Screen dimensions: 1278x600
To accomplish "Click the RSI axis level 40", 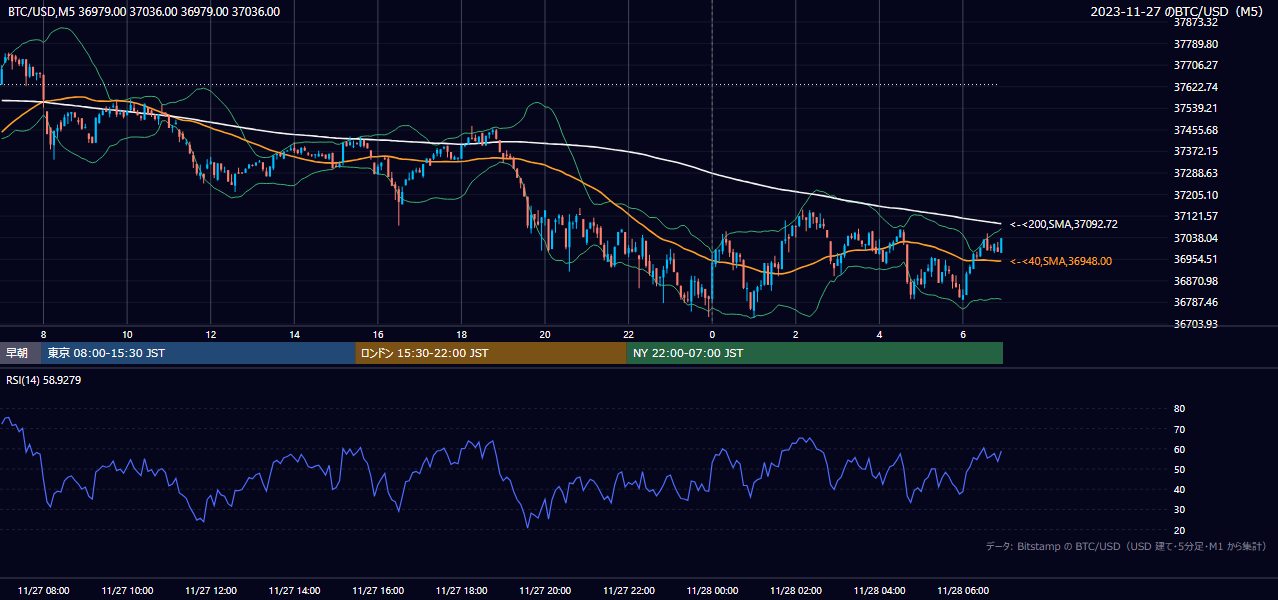I will point(1179,489).
